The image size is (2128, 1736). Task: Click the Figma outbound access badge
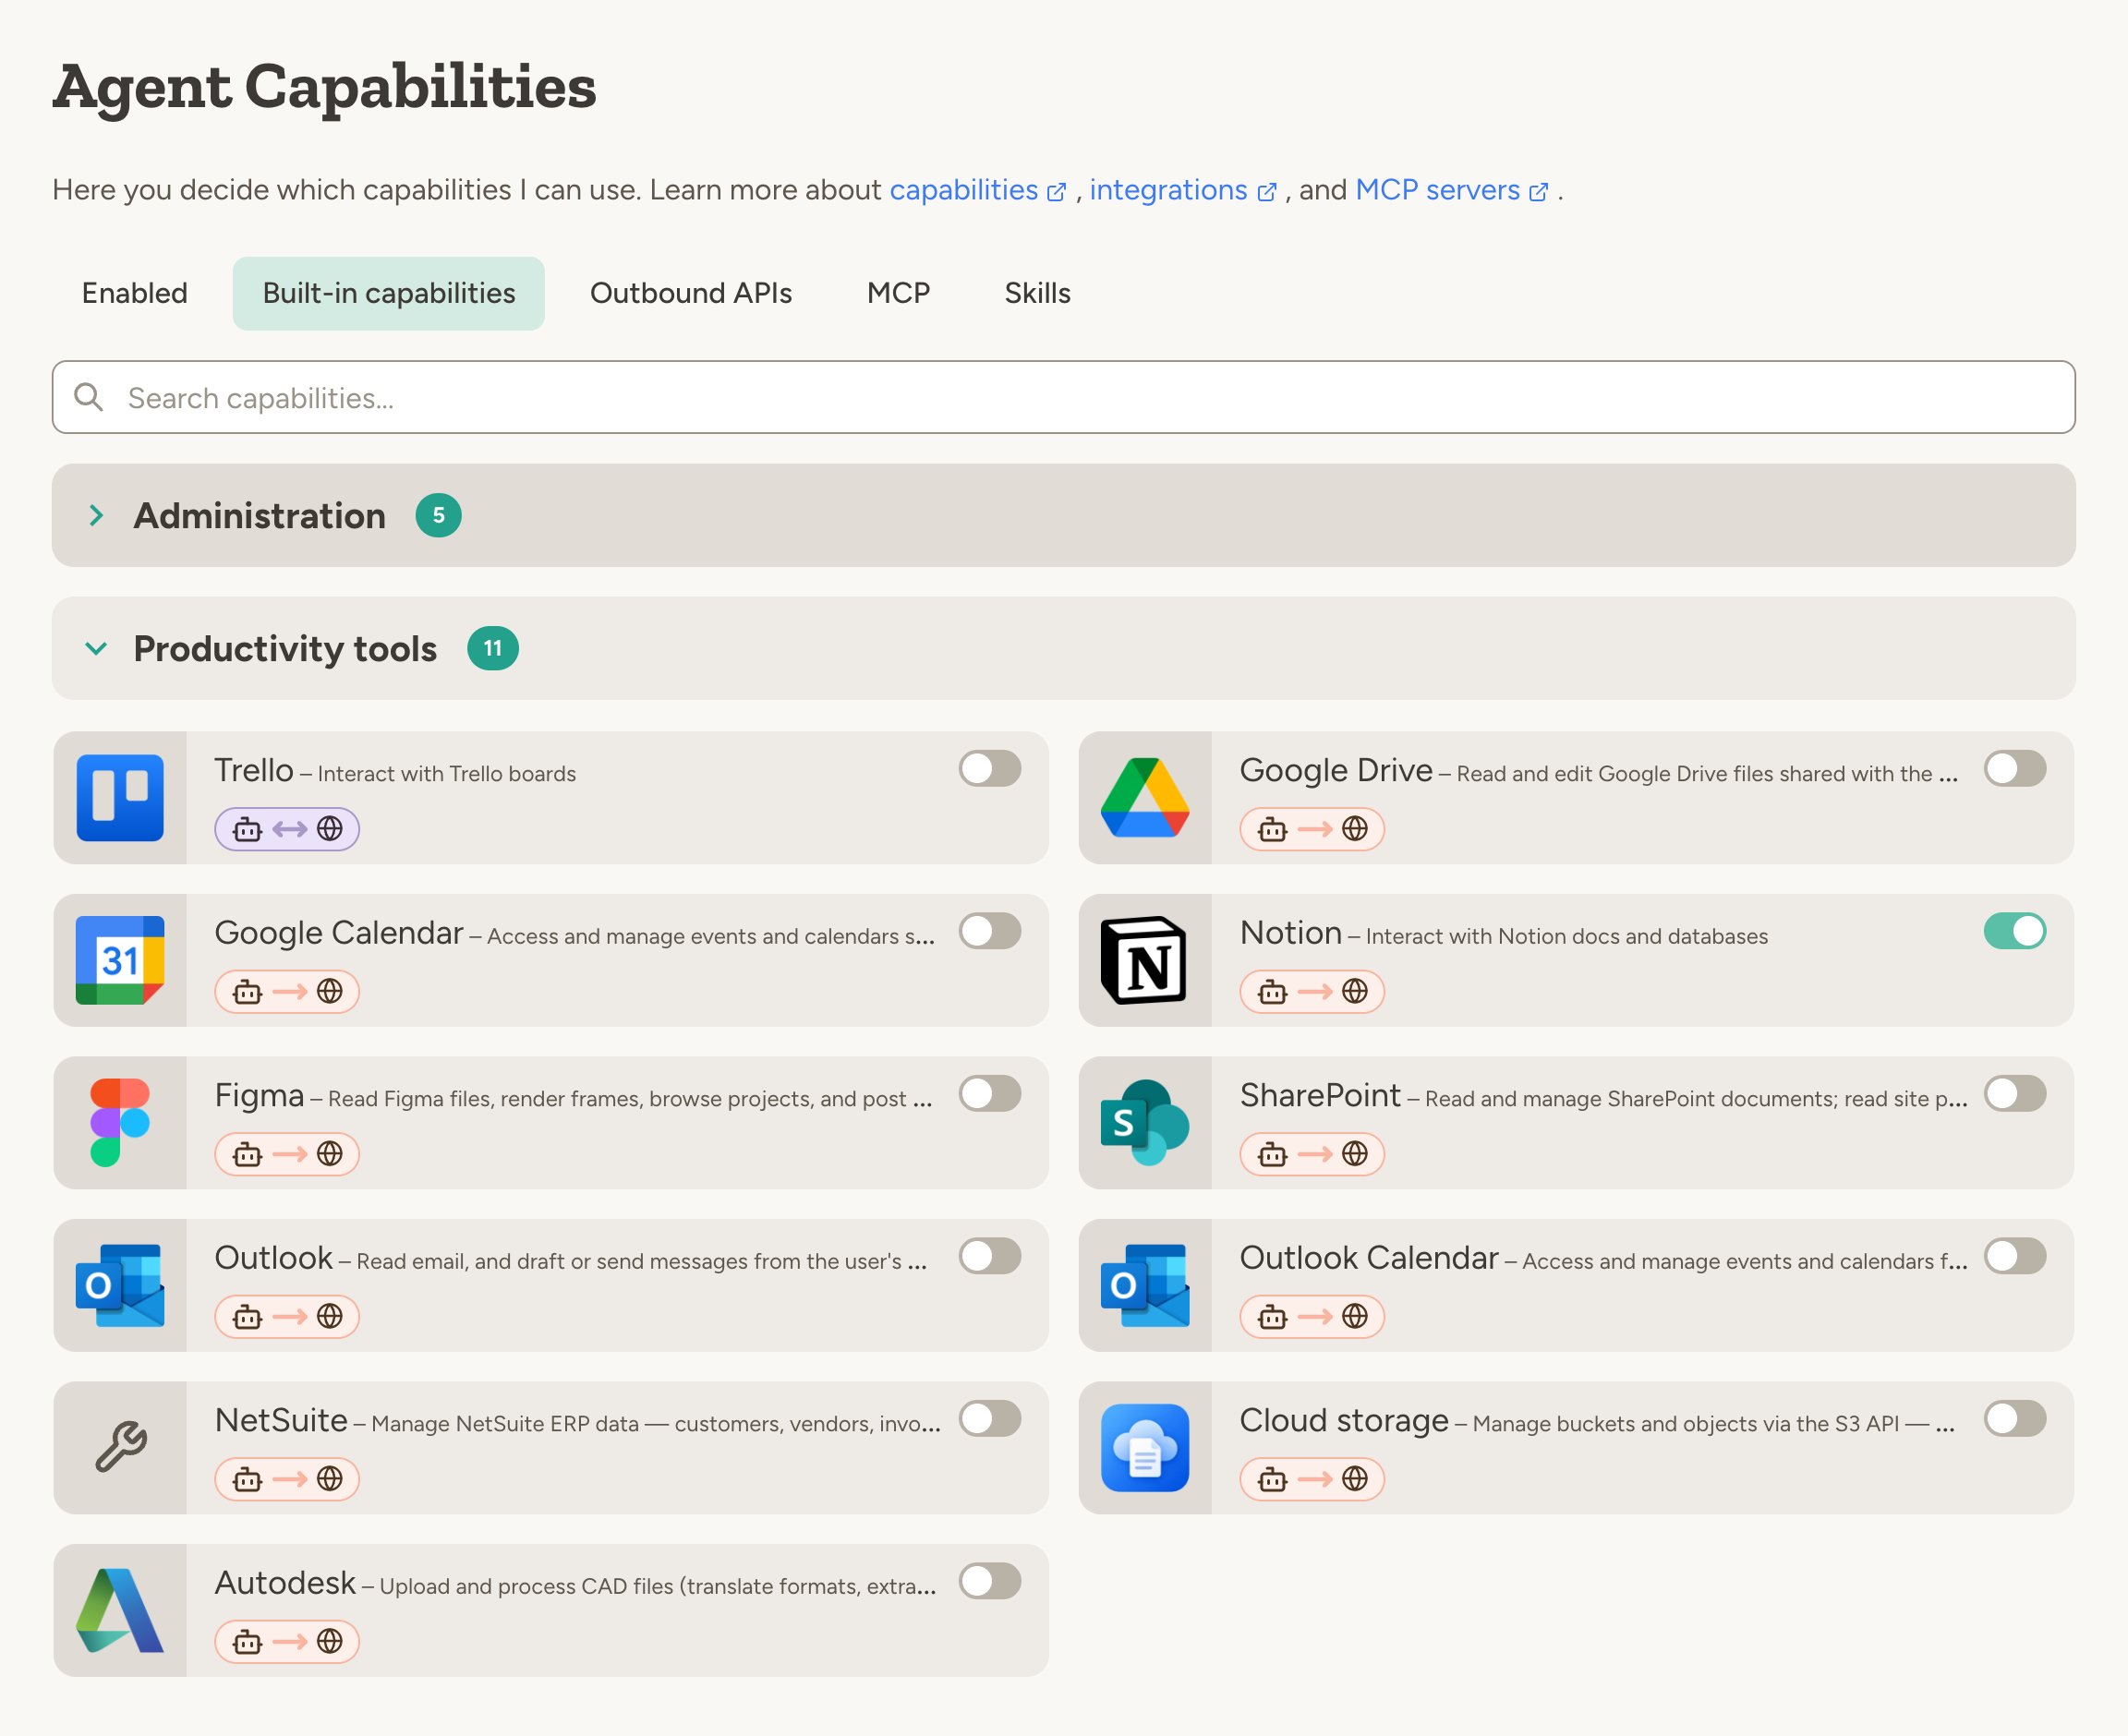pos(287,1154)
